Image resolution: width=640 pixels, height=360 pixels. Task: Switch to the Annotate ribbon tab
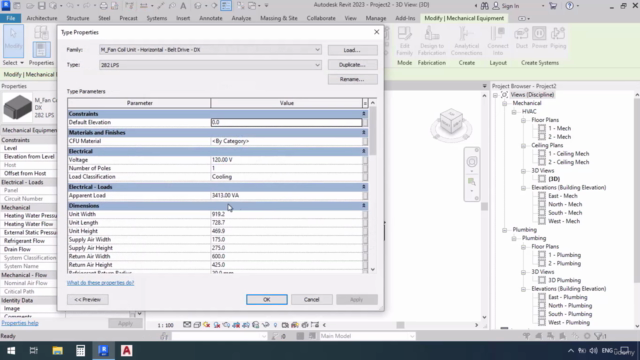click(211, 18)
